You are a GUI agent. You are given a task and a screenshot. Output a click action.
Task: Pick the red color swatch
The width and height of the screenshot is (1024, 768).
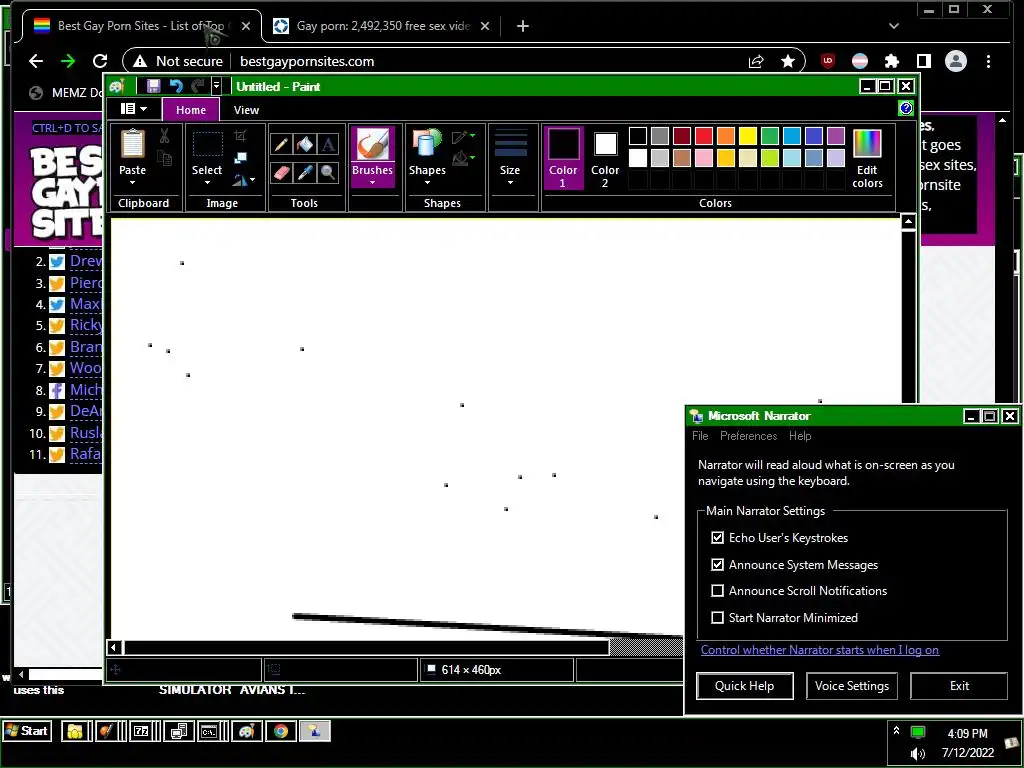pos(703,136)
